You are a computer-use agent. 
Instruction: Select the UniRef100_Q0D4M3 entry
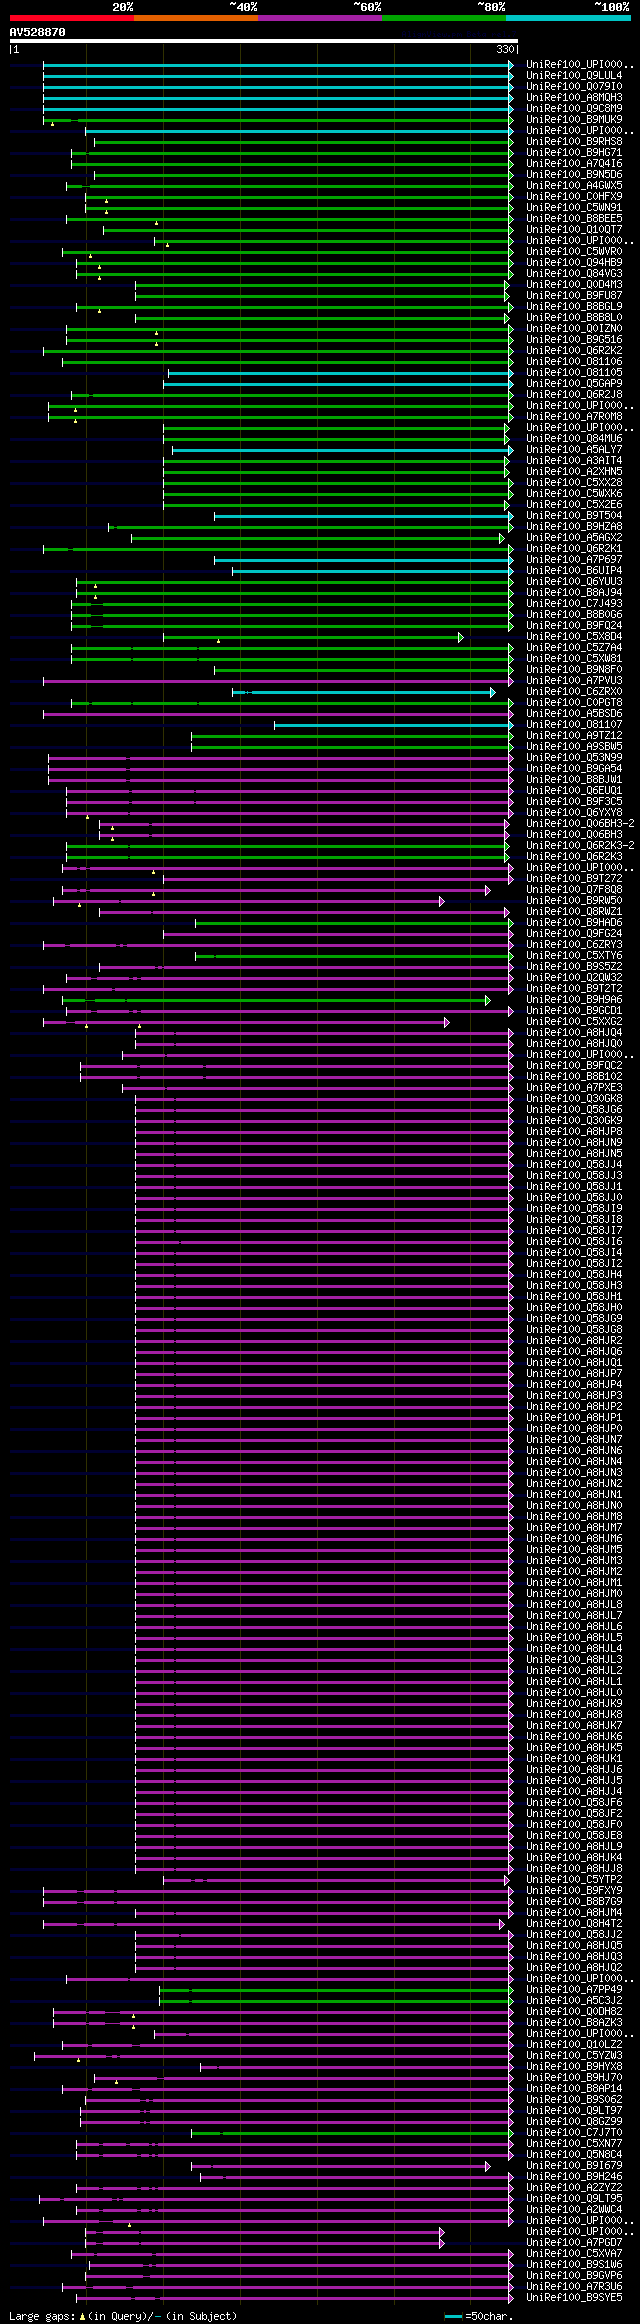(x=574, y=284)
